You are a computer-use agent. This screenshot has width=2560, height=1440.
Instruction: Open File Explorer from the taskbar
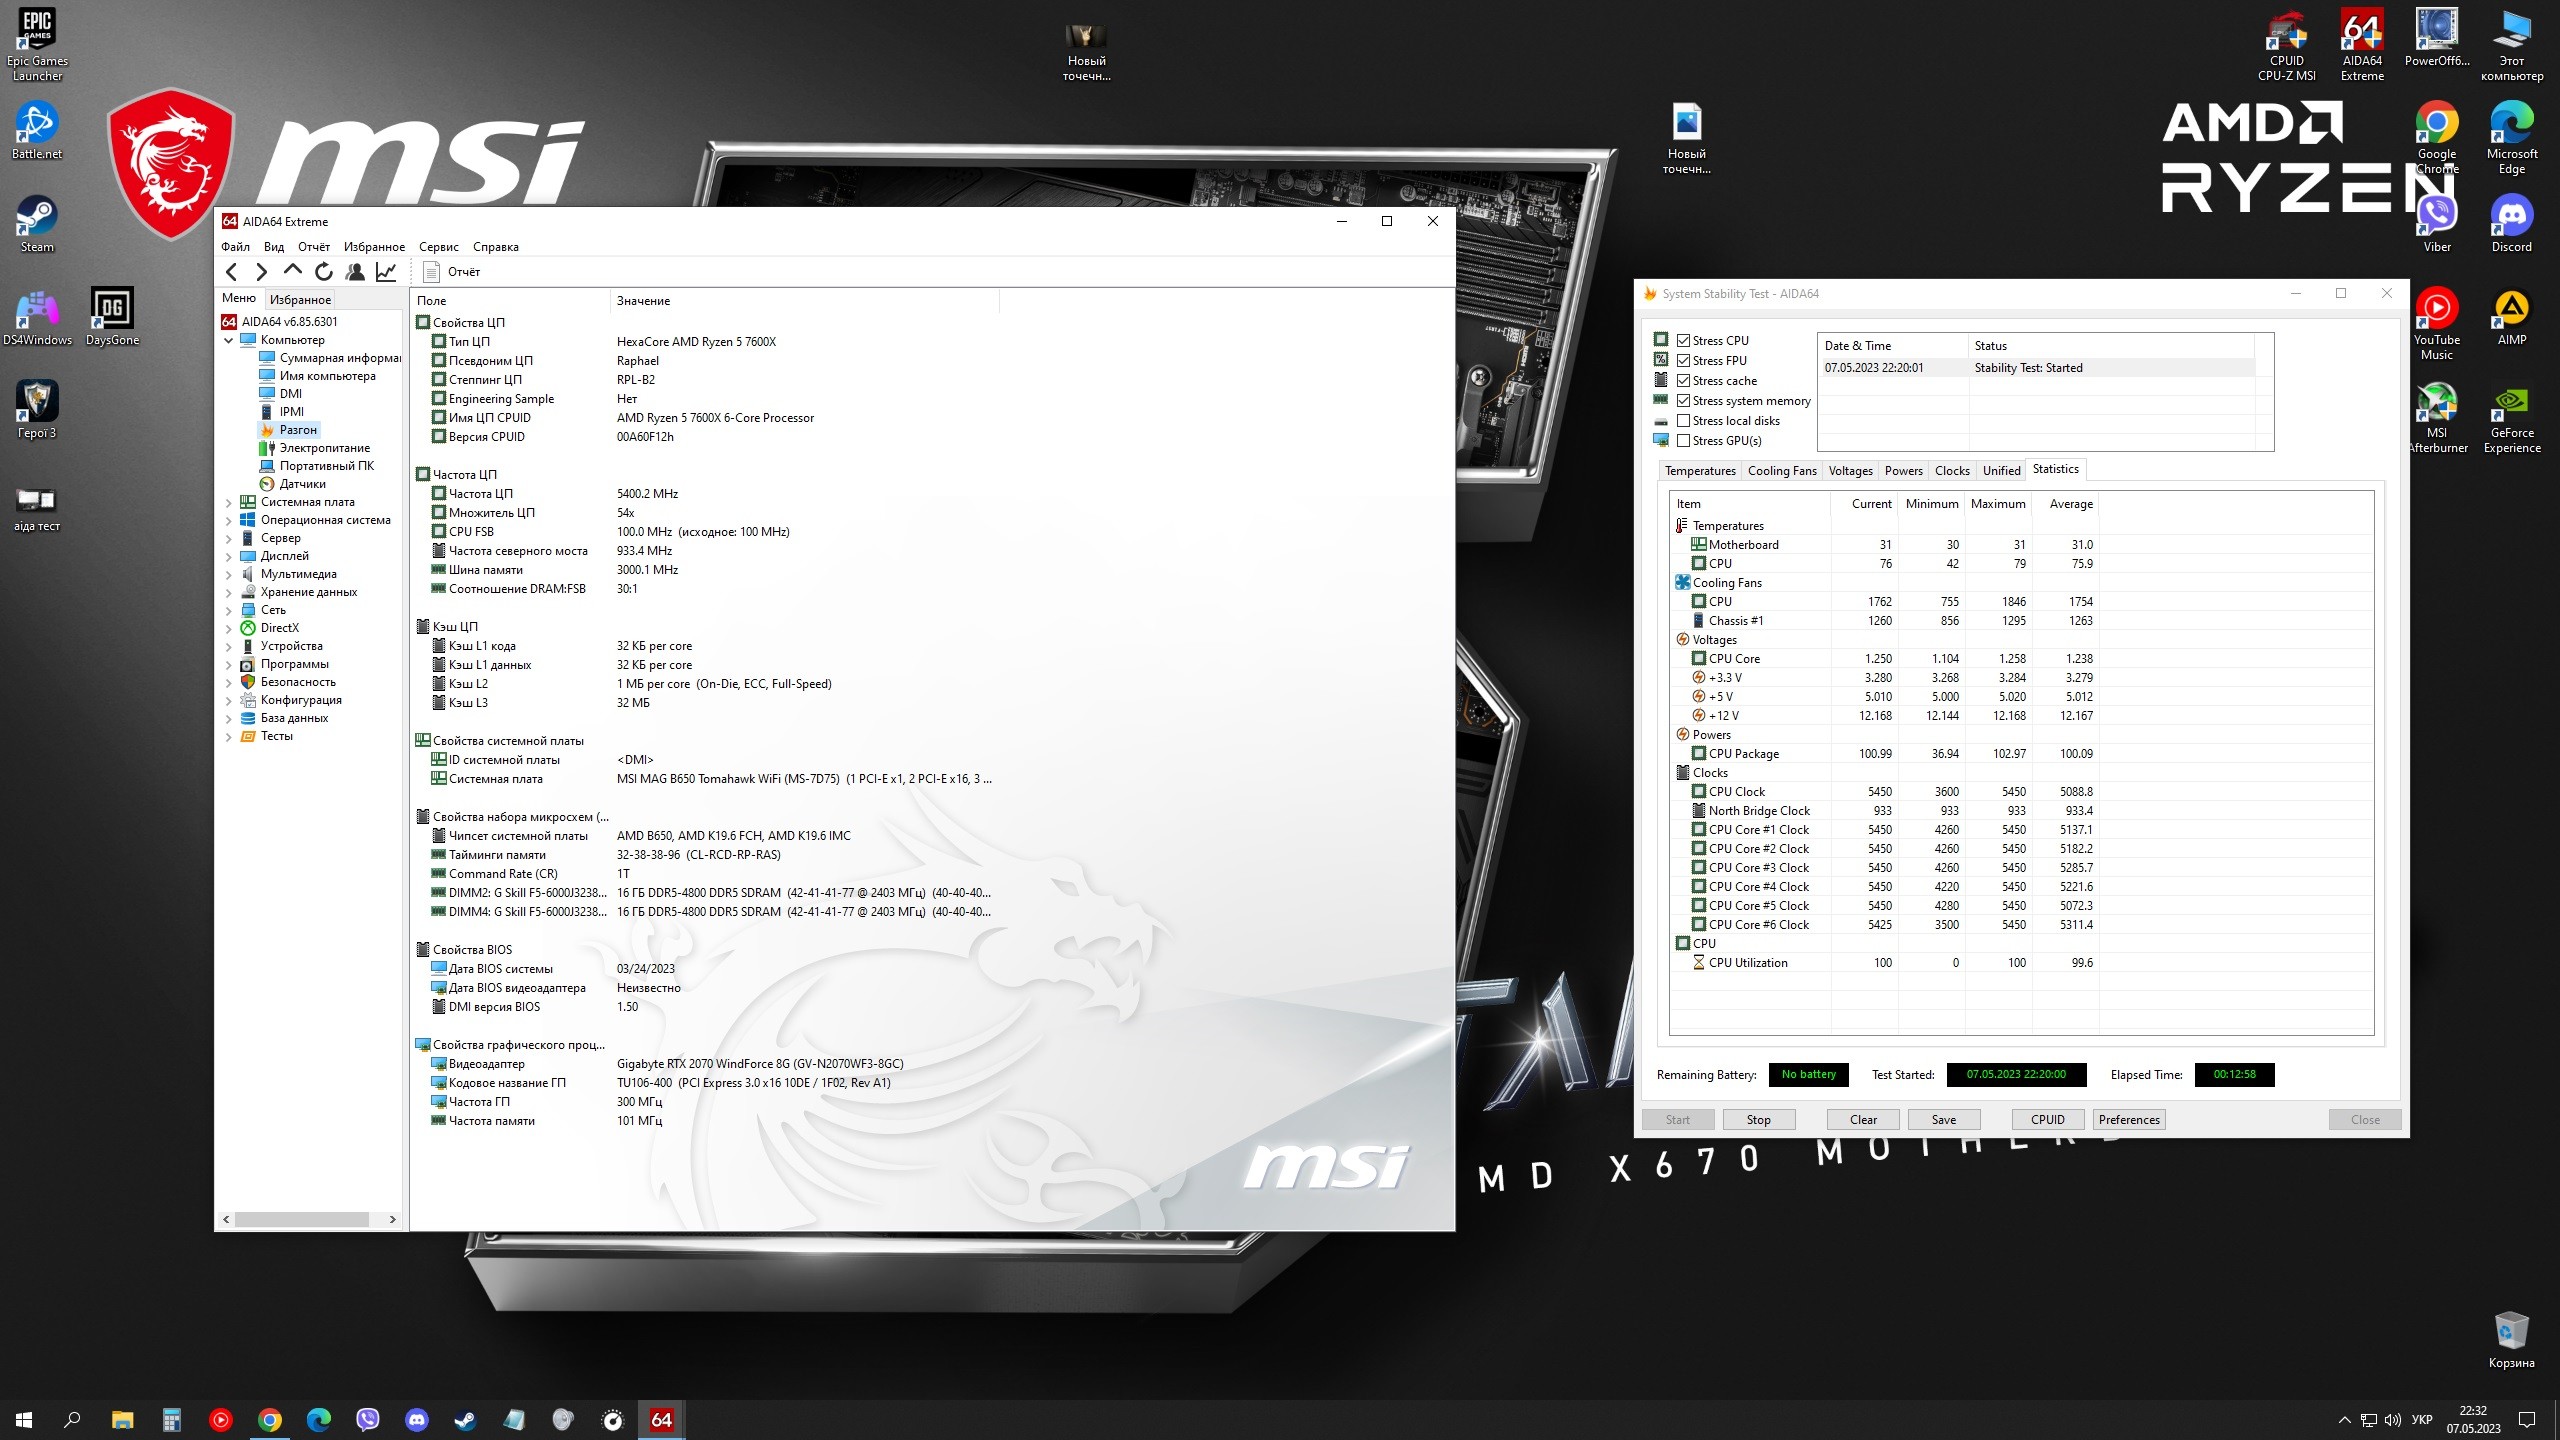coord(122,1419)
